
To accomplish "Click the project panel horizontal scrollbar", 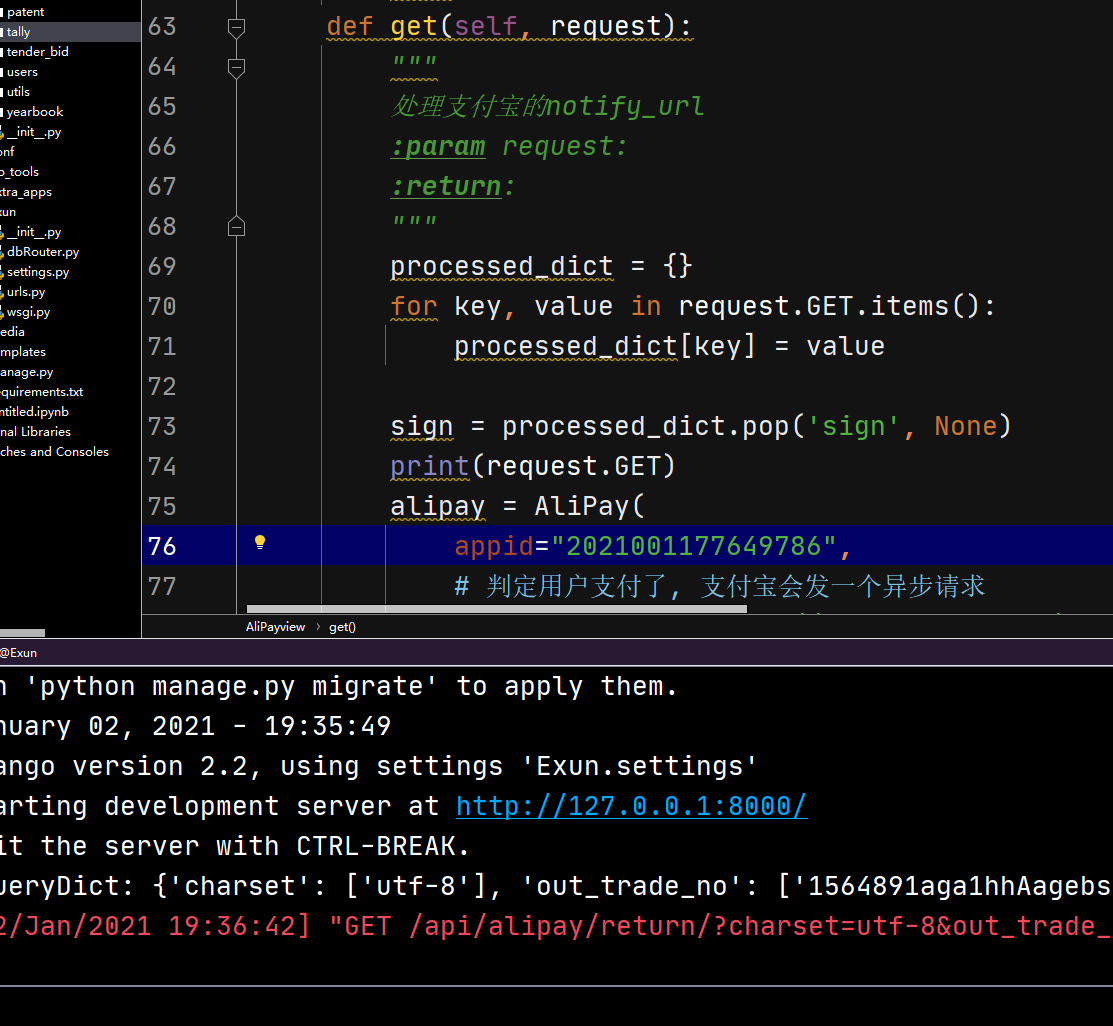I will 22,633.
